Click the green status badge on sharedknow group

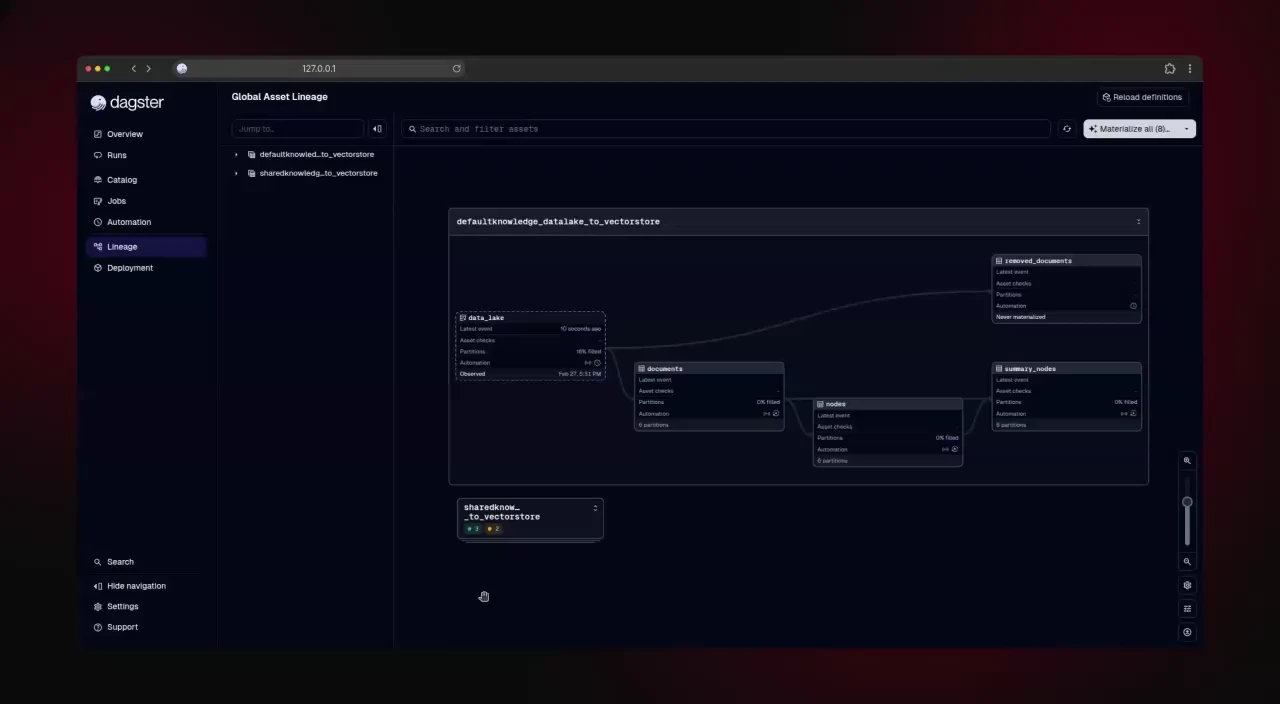[473, 529]
